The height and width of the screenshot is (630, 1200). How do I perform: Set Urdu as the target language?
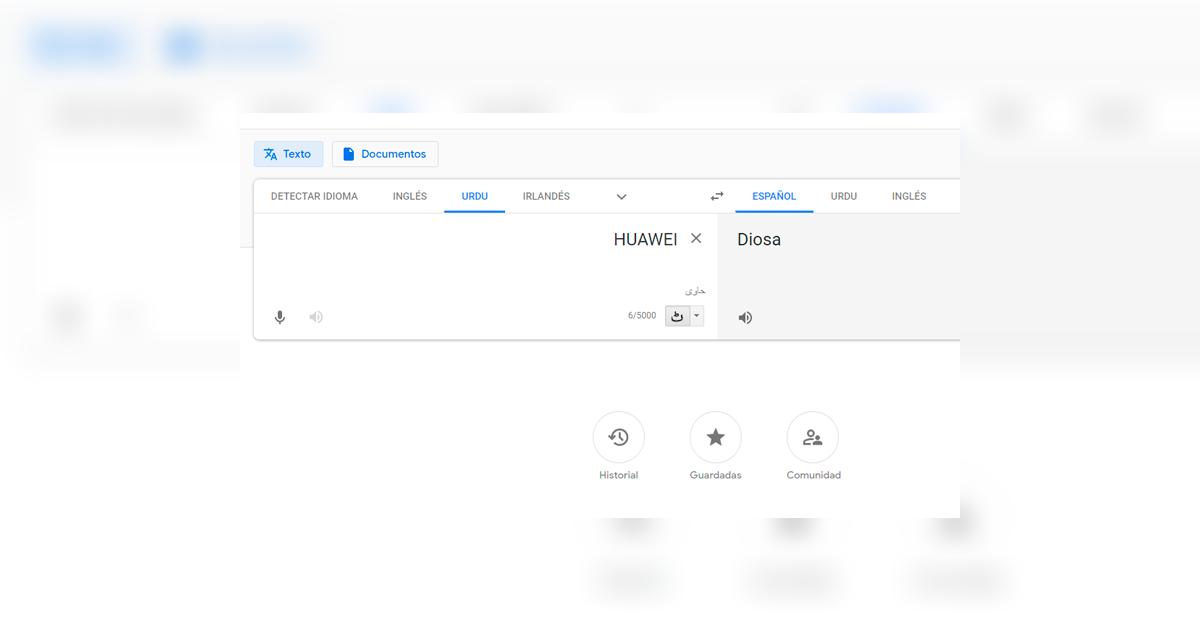coord(843,196)
